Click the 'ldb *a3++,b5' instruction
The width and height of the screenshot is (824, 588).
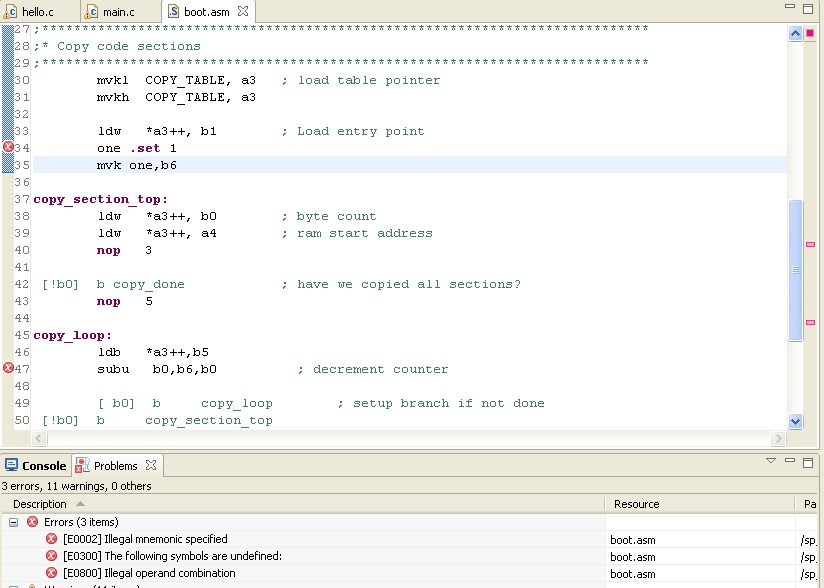pos(153,352)
